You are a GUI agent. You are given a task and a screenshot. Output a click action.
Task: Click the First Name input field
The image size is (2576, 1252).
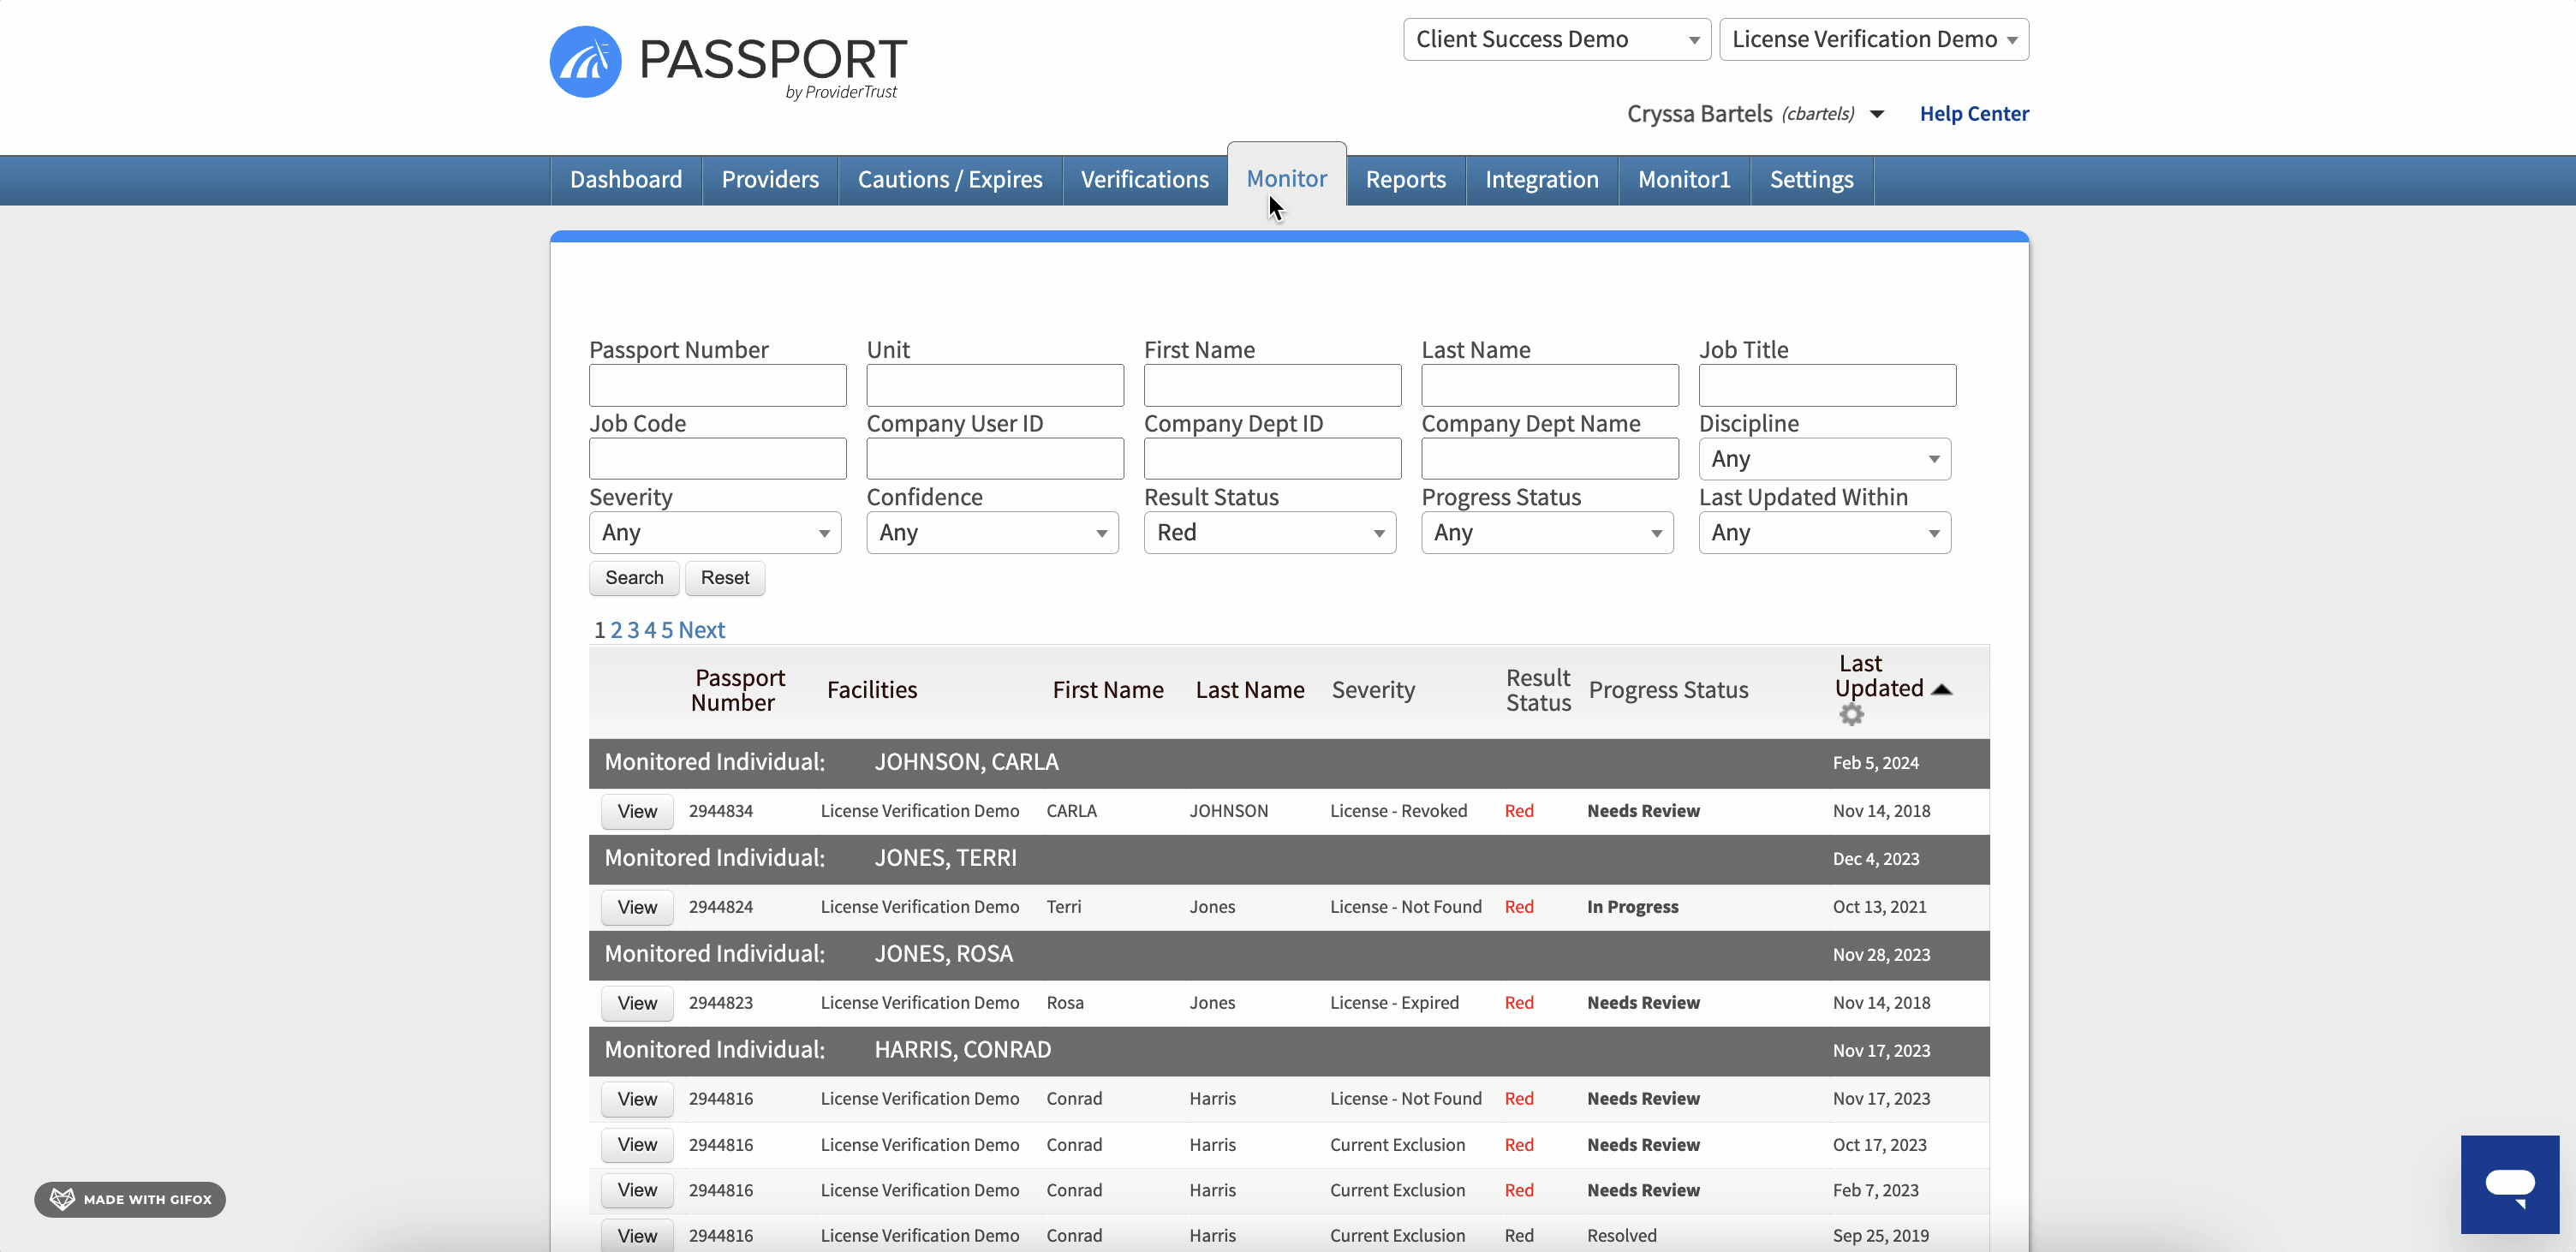[1272, 385]
